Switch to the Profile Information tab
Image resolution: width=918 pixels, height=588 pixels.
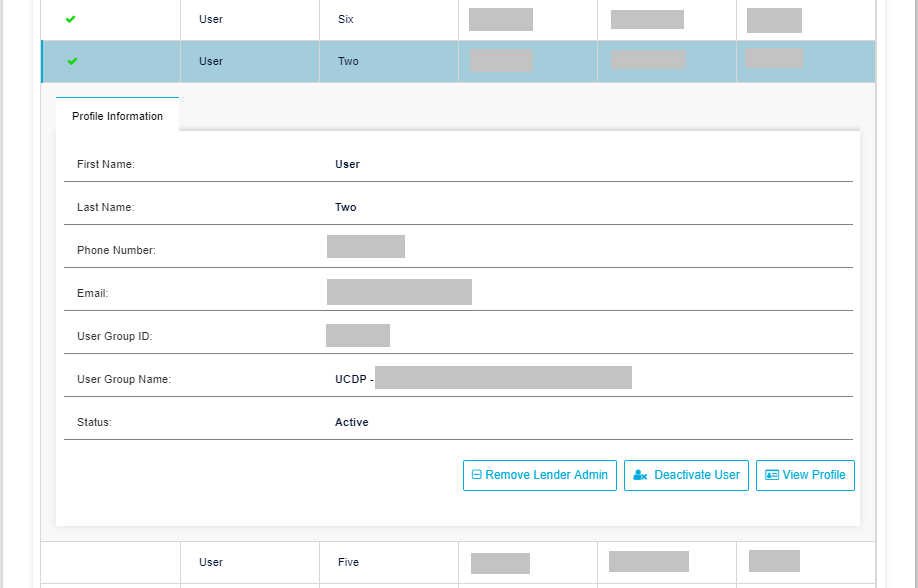coord(117,115)
